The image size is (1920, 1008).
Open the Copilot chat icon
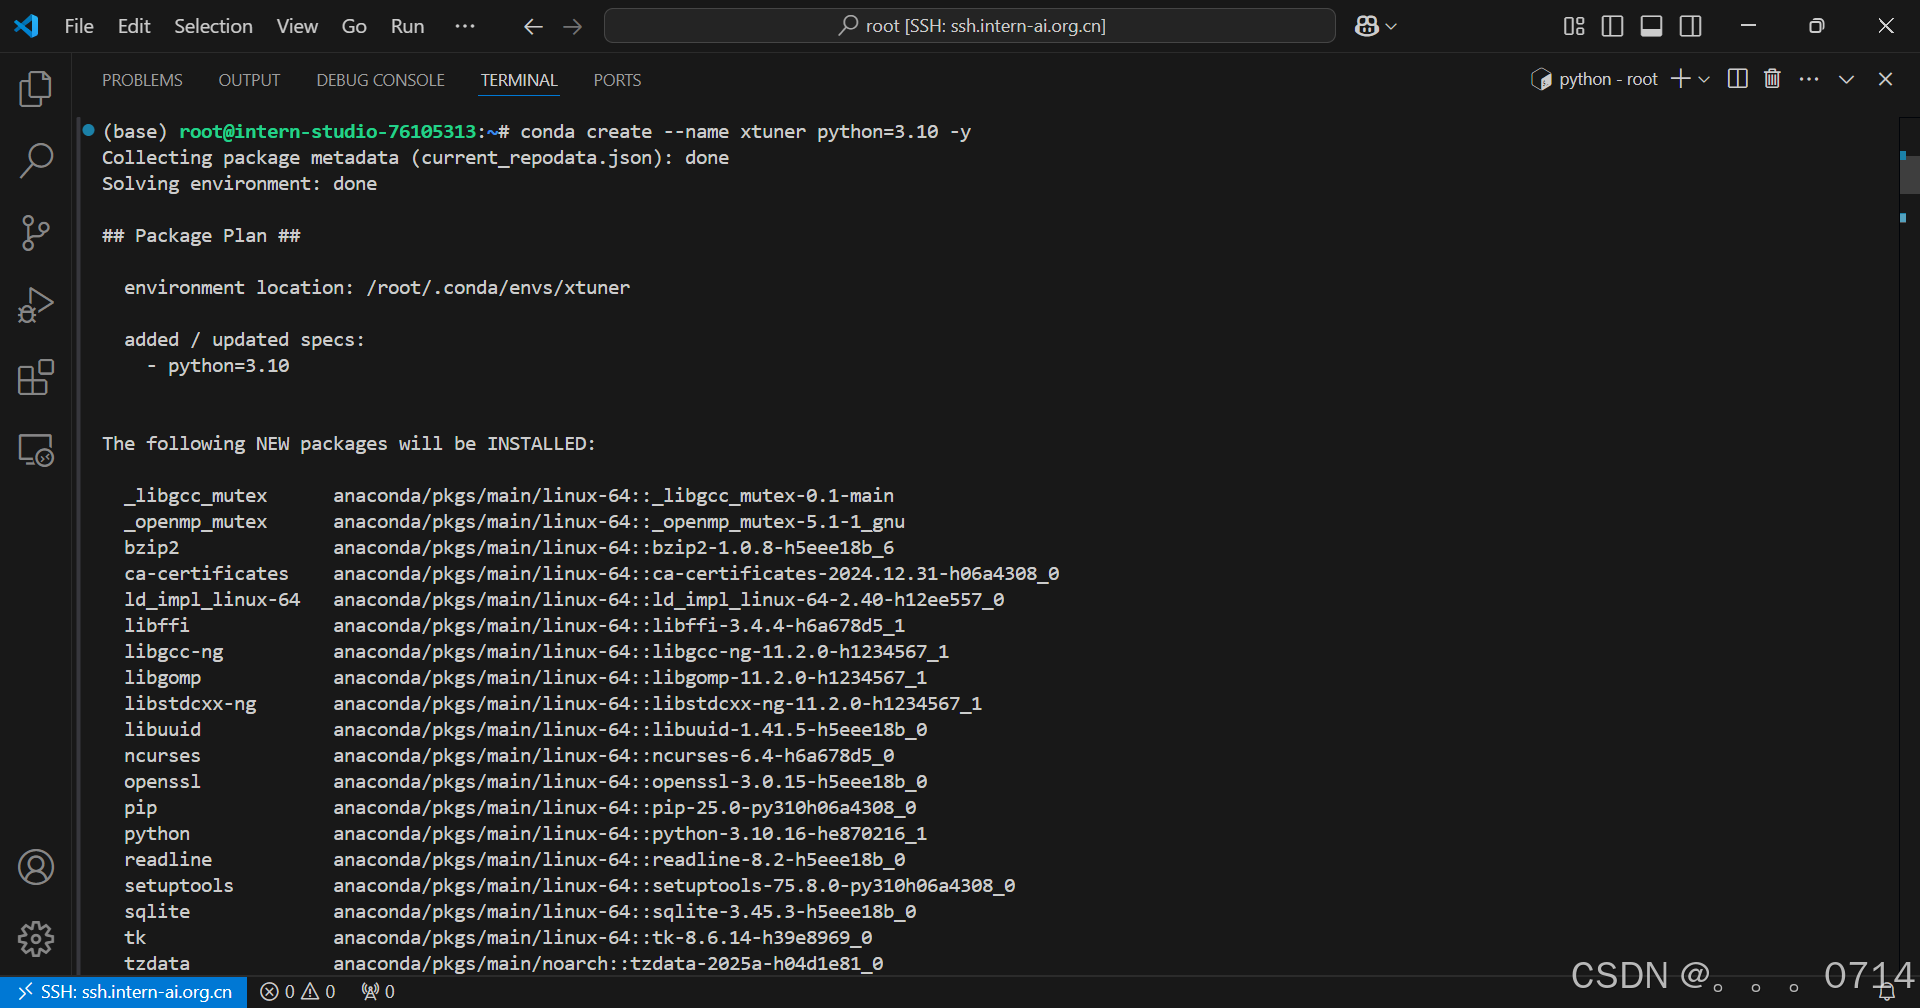coord(1367,27)
